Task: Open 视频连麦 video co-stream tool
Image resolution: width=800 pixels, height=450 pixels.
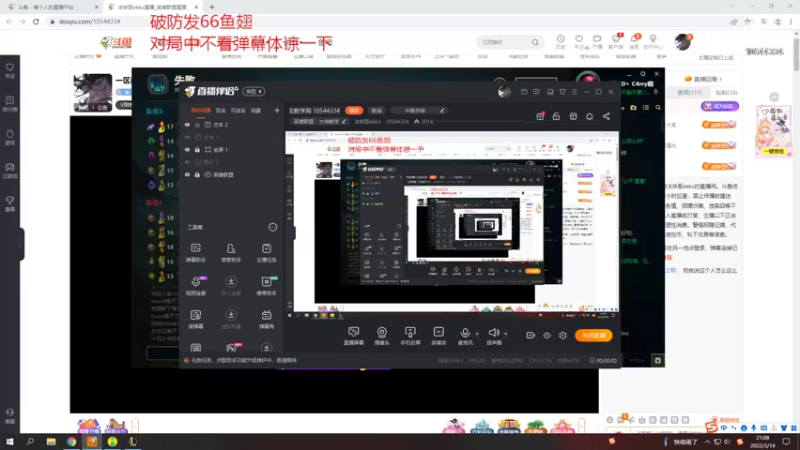Action: 195,286
